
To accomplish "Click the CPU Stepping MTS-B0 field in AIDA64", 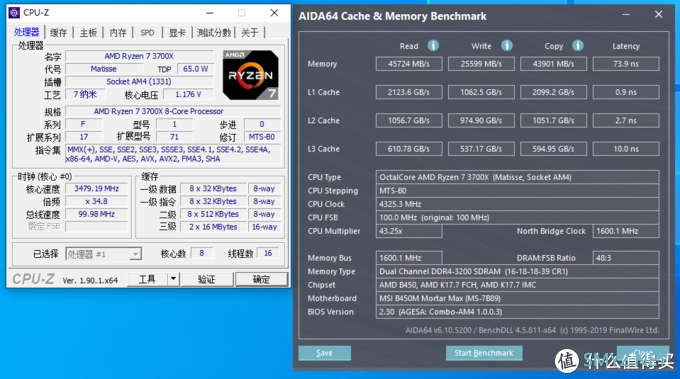I will point(517,190).
